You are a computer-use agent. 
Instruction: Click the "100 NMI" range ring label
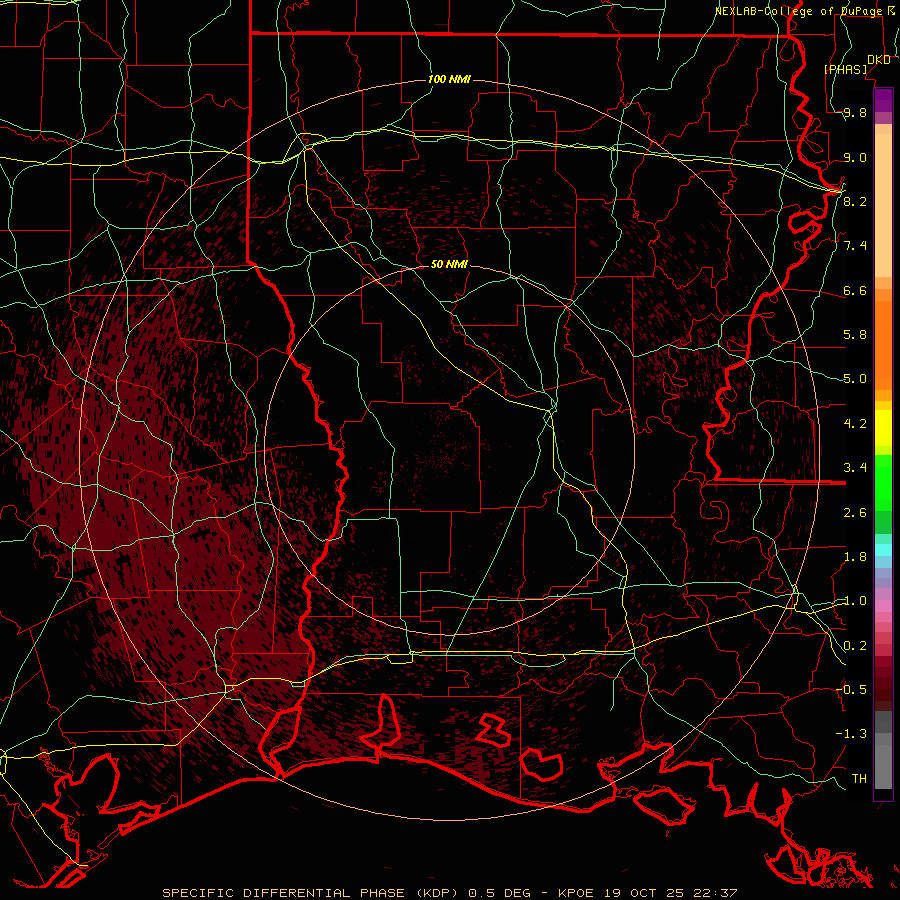pyautogui.click(x=449, y=79)
